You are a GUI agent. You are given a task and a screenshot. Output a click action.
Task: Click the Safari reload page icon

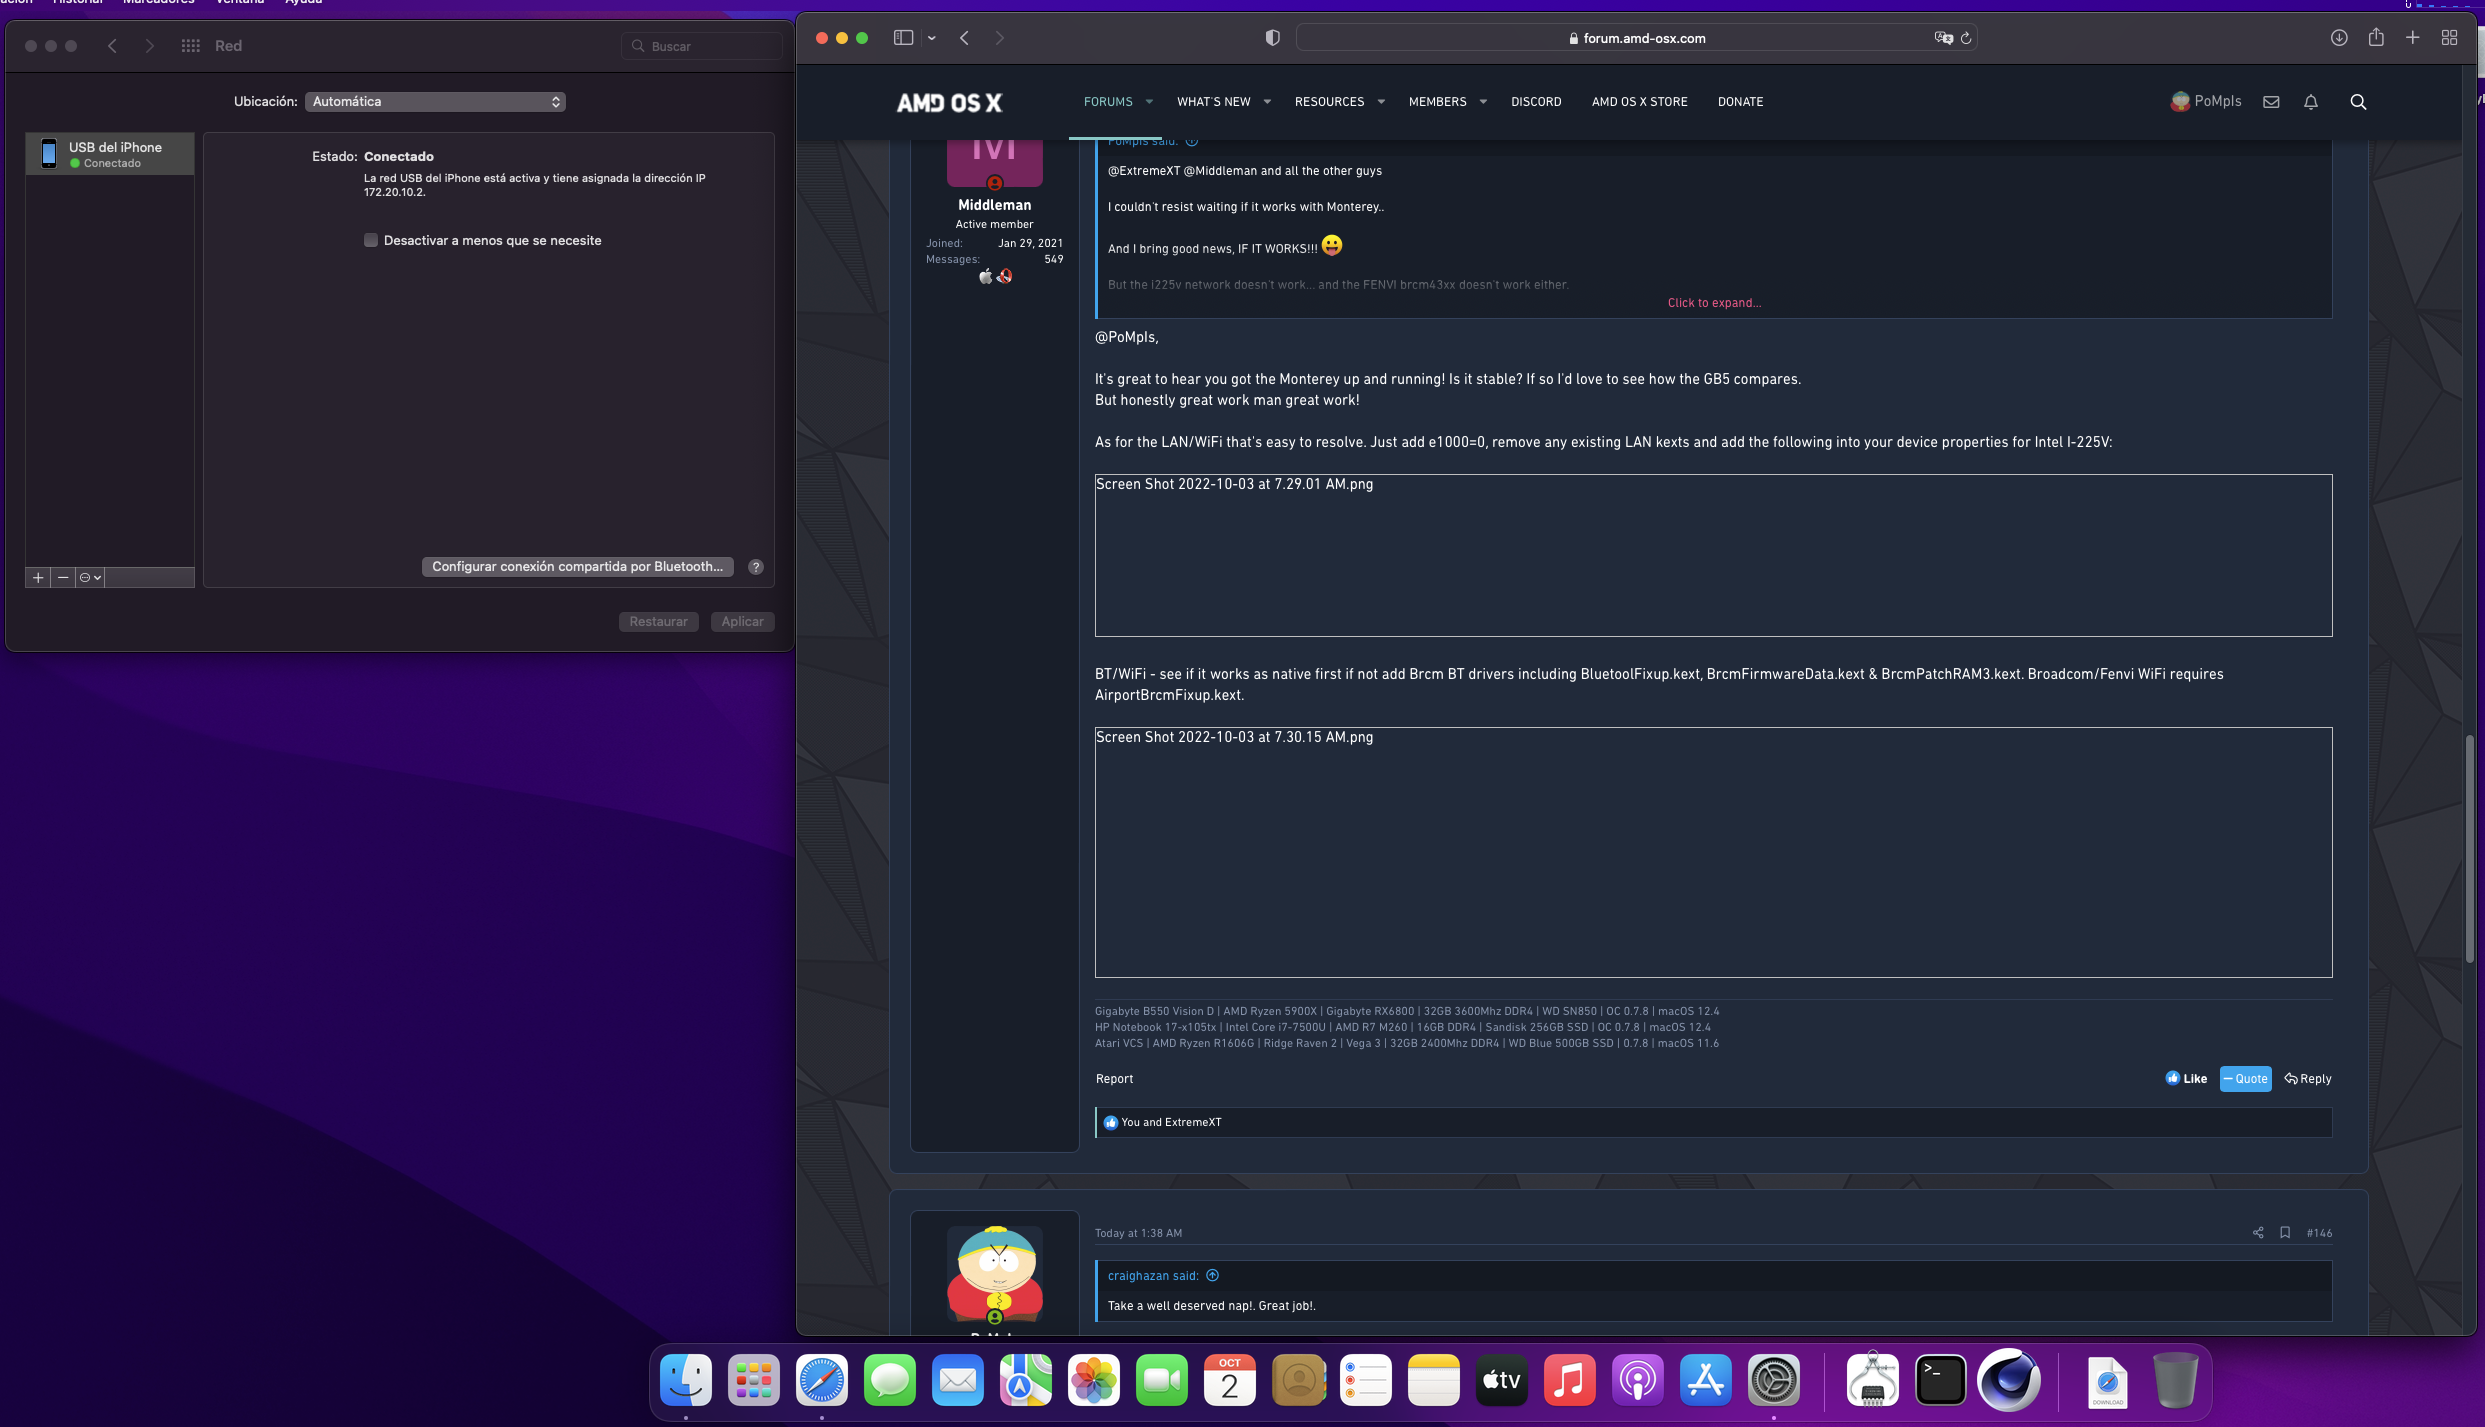click(1966, 38)
